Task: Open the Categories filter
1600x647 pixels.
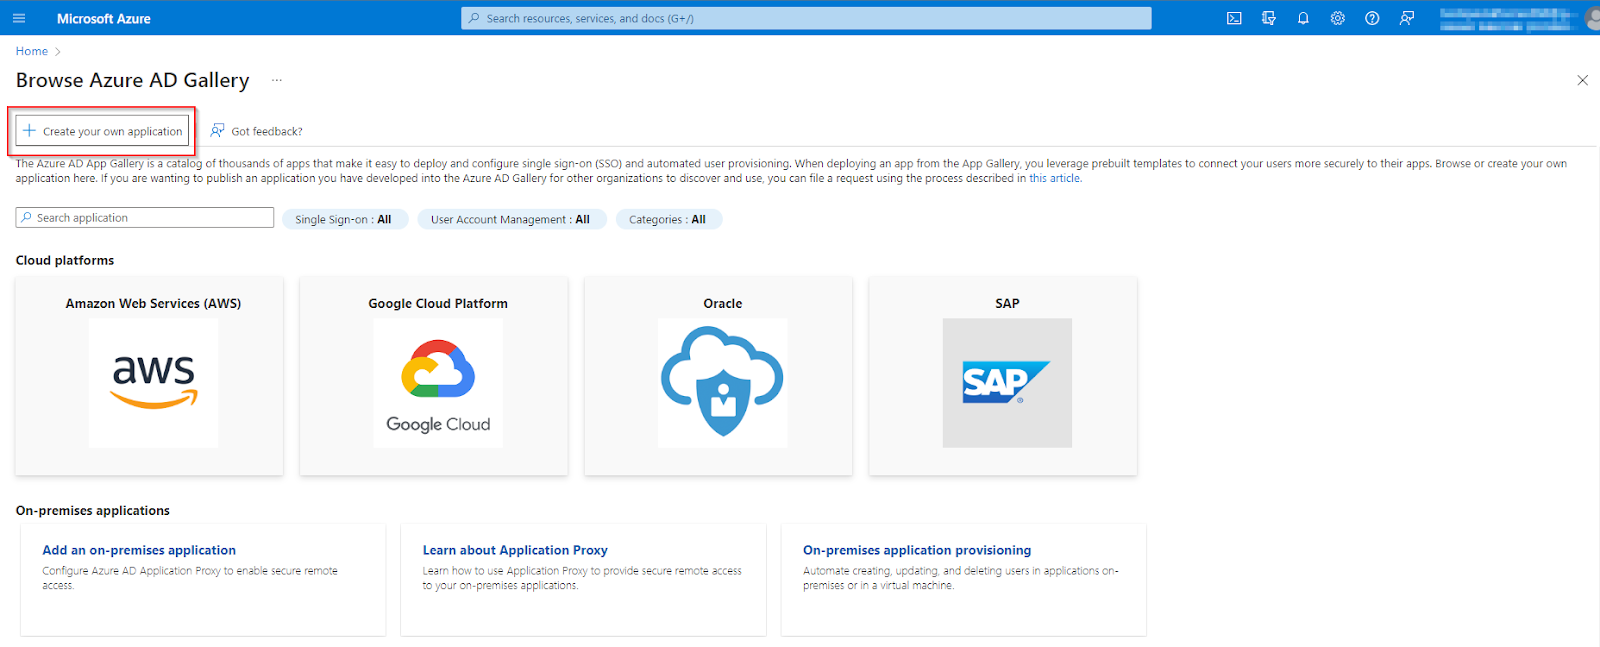Action: coord(668,219)
